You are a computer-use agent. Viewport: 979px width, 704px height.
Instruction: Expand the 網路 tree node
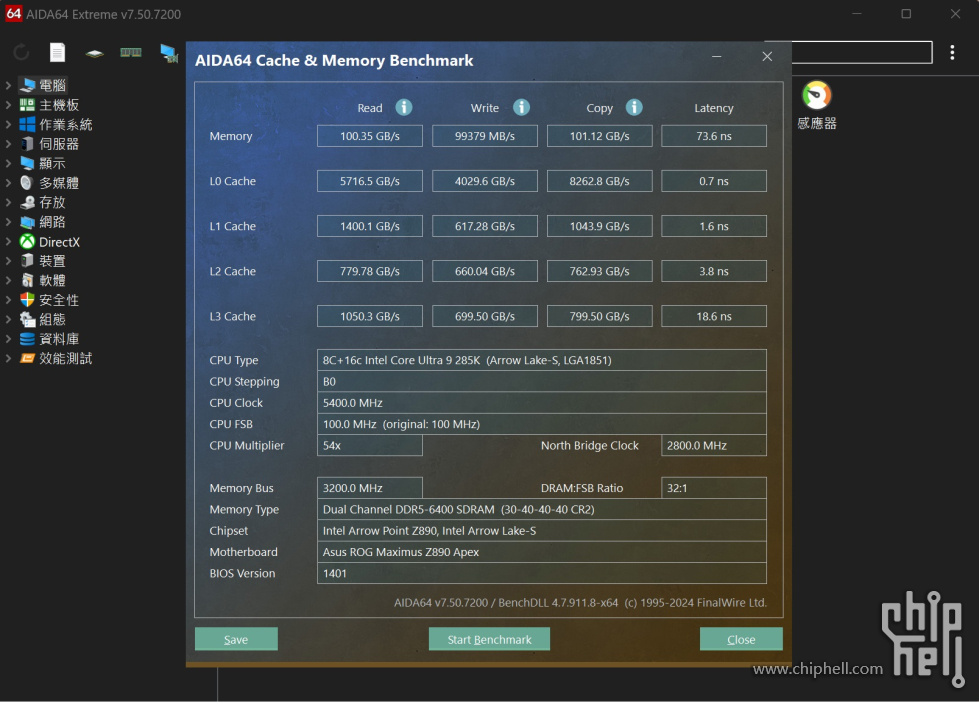[8, 222]
